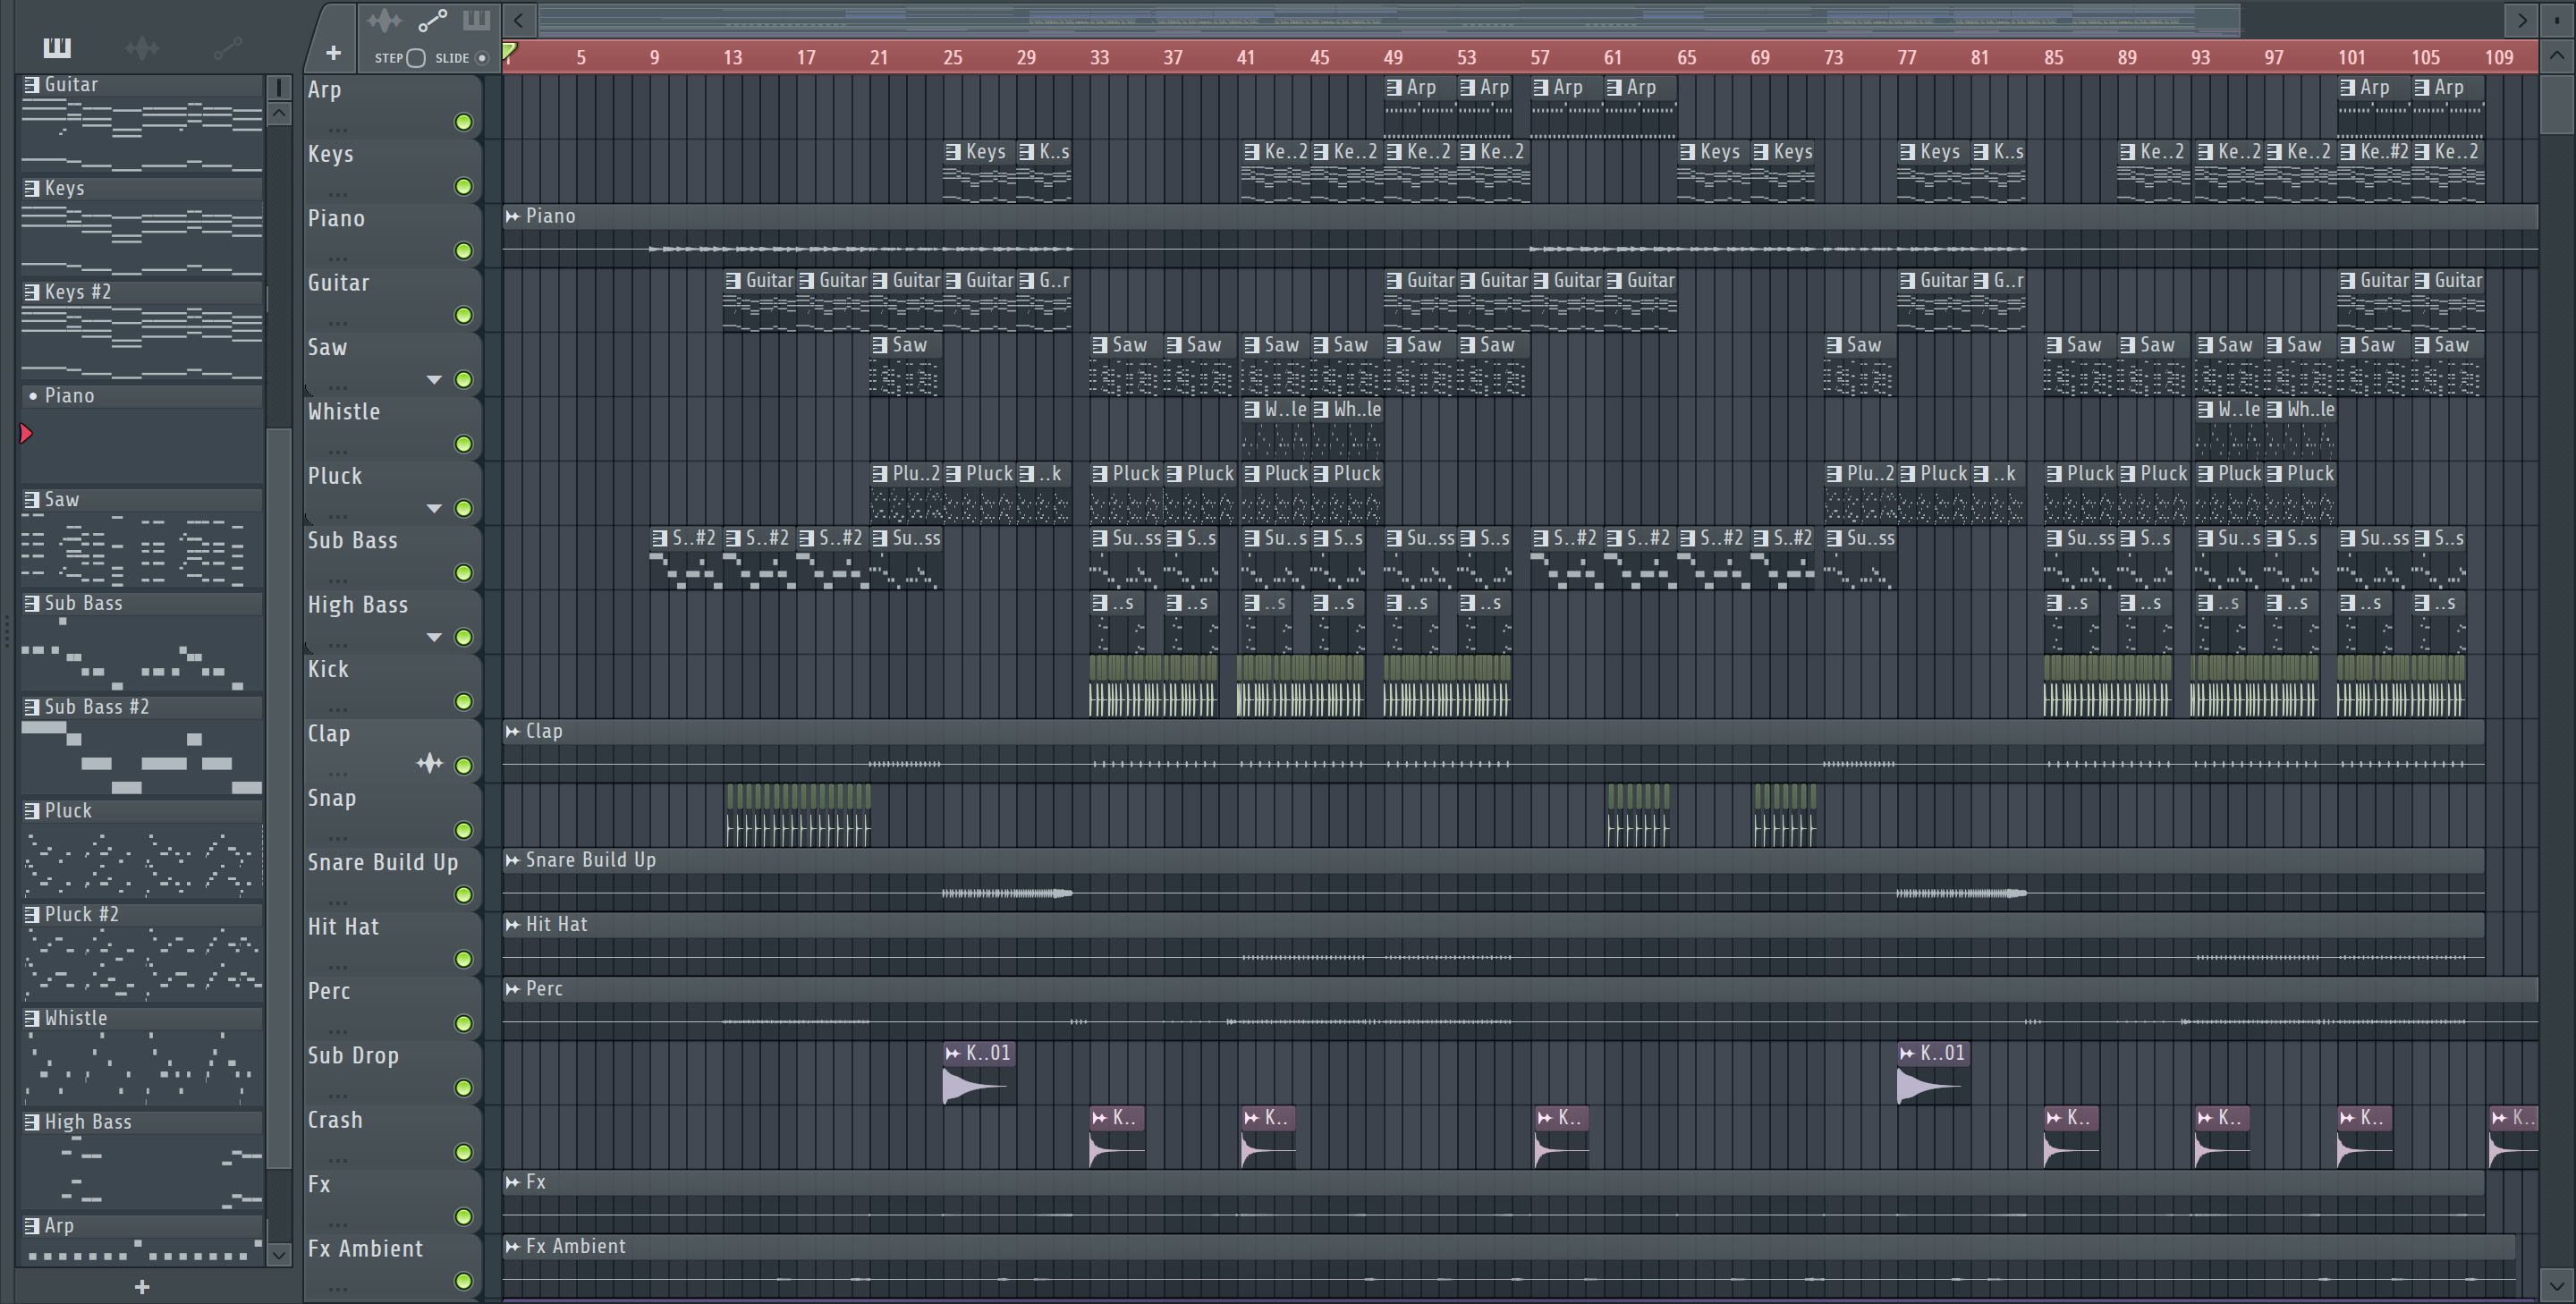Screen dimensions: 2576x1304
Task: Select the automation clips filter in picker
Action: (228, 47)
